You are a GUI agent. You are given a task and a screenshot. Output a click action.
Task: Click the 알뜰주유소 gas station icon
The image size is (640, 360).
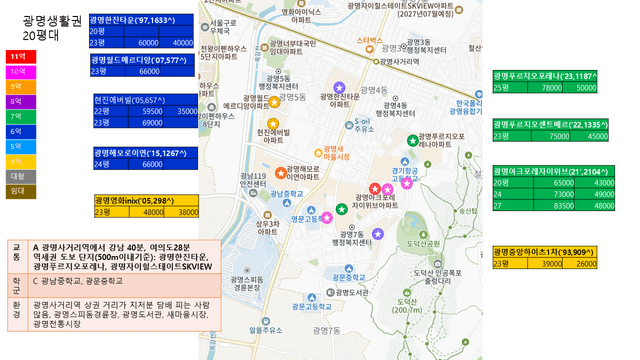(x=266, y=321)
